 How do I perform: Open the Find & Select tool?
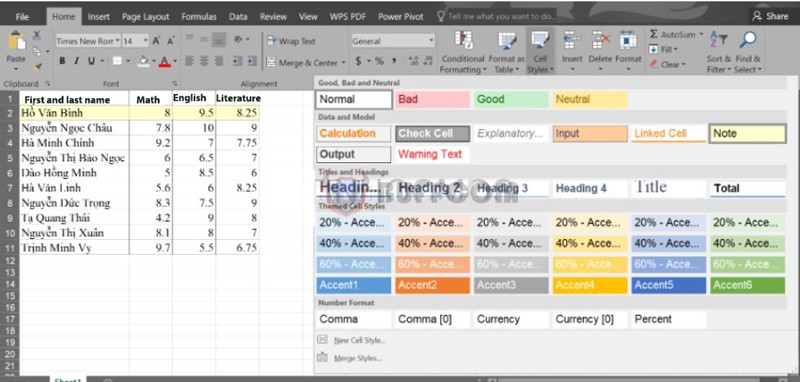pos(747,52)
